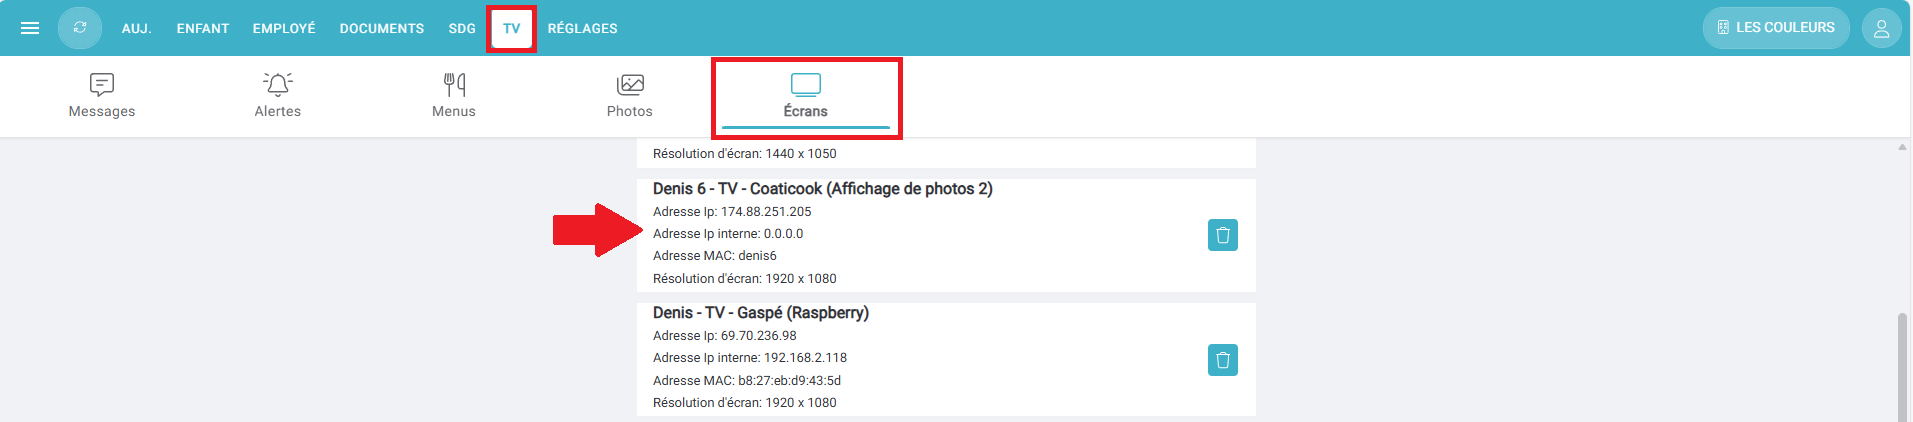The image size is (1913, 422).
Task: Select the TV menu item
Action: pos(512,28)
